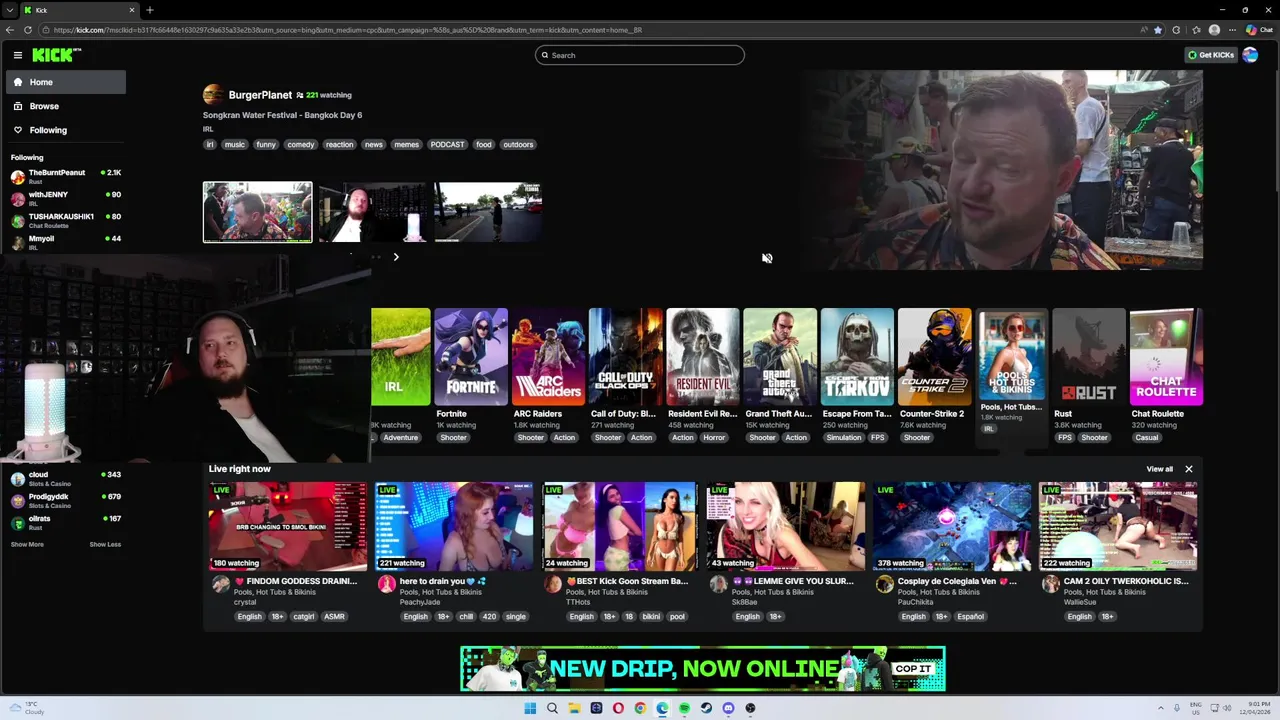The height and width of the screenshot is (720, 1280).
Task: Click the Get KICKs button
Action: [x=1210, y=55]
